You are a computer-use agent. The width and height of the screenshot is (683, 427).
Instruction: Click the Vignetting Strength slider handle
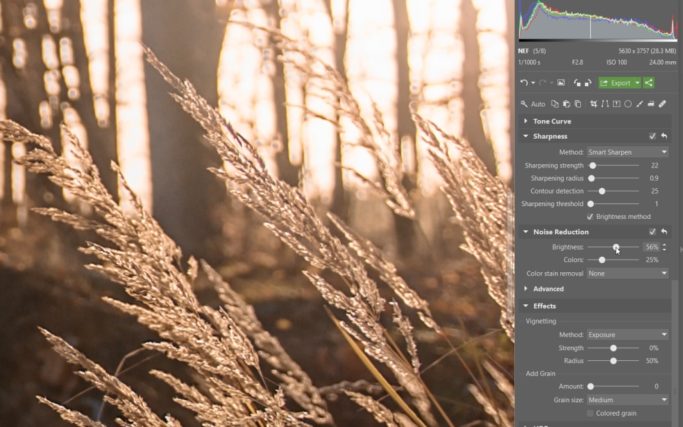click(x=613, y=348)
